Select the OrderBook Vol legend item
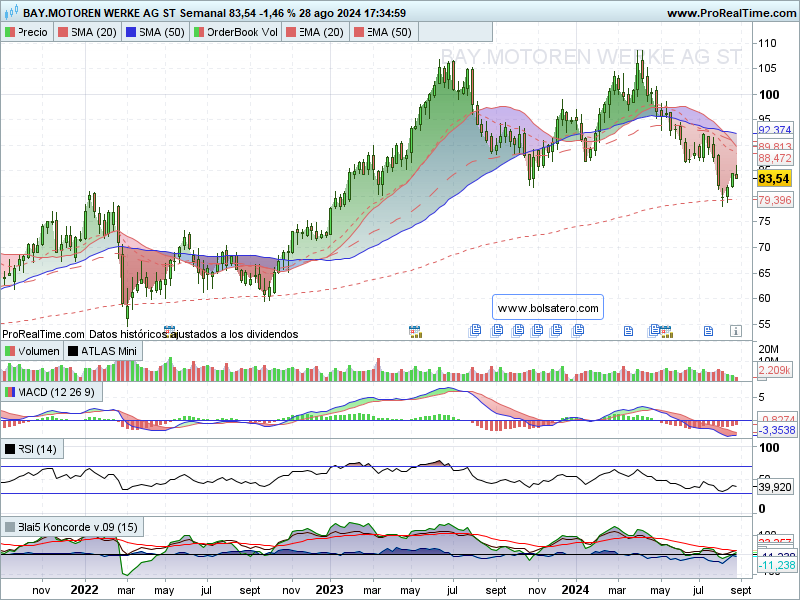 pyautogui.click(x=236, y=32)
